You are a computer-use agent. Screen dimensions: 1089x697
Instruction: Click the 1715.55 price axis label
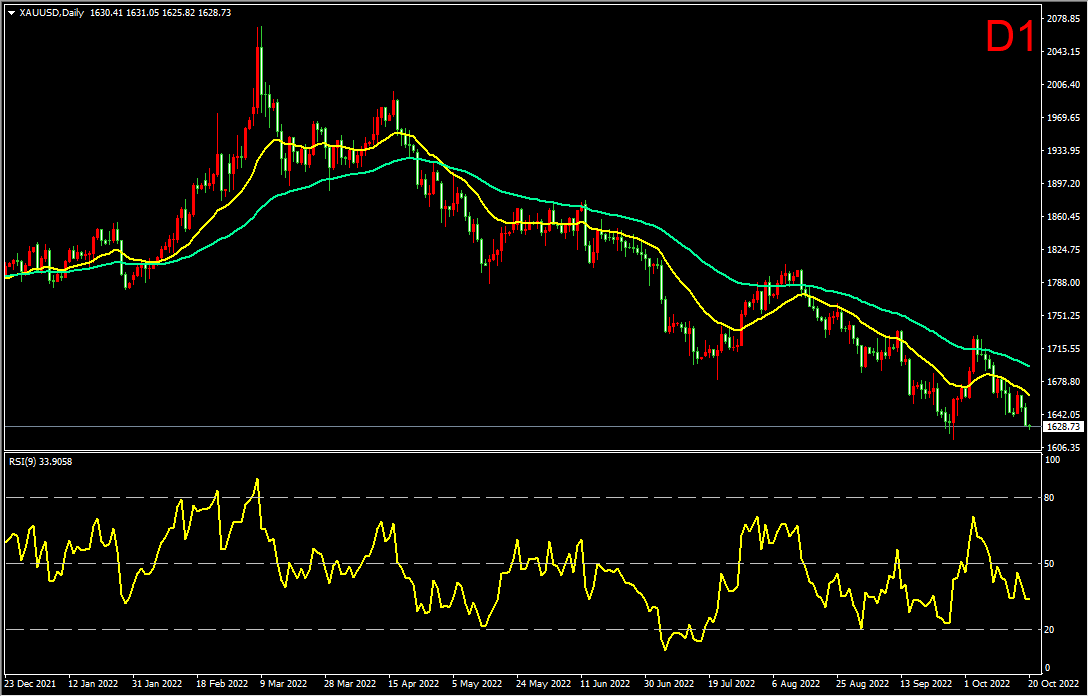pos(1063,348)
